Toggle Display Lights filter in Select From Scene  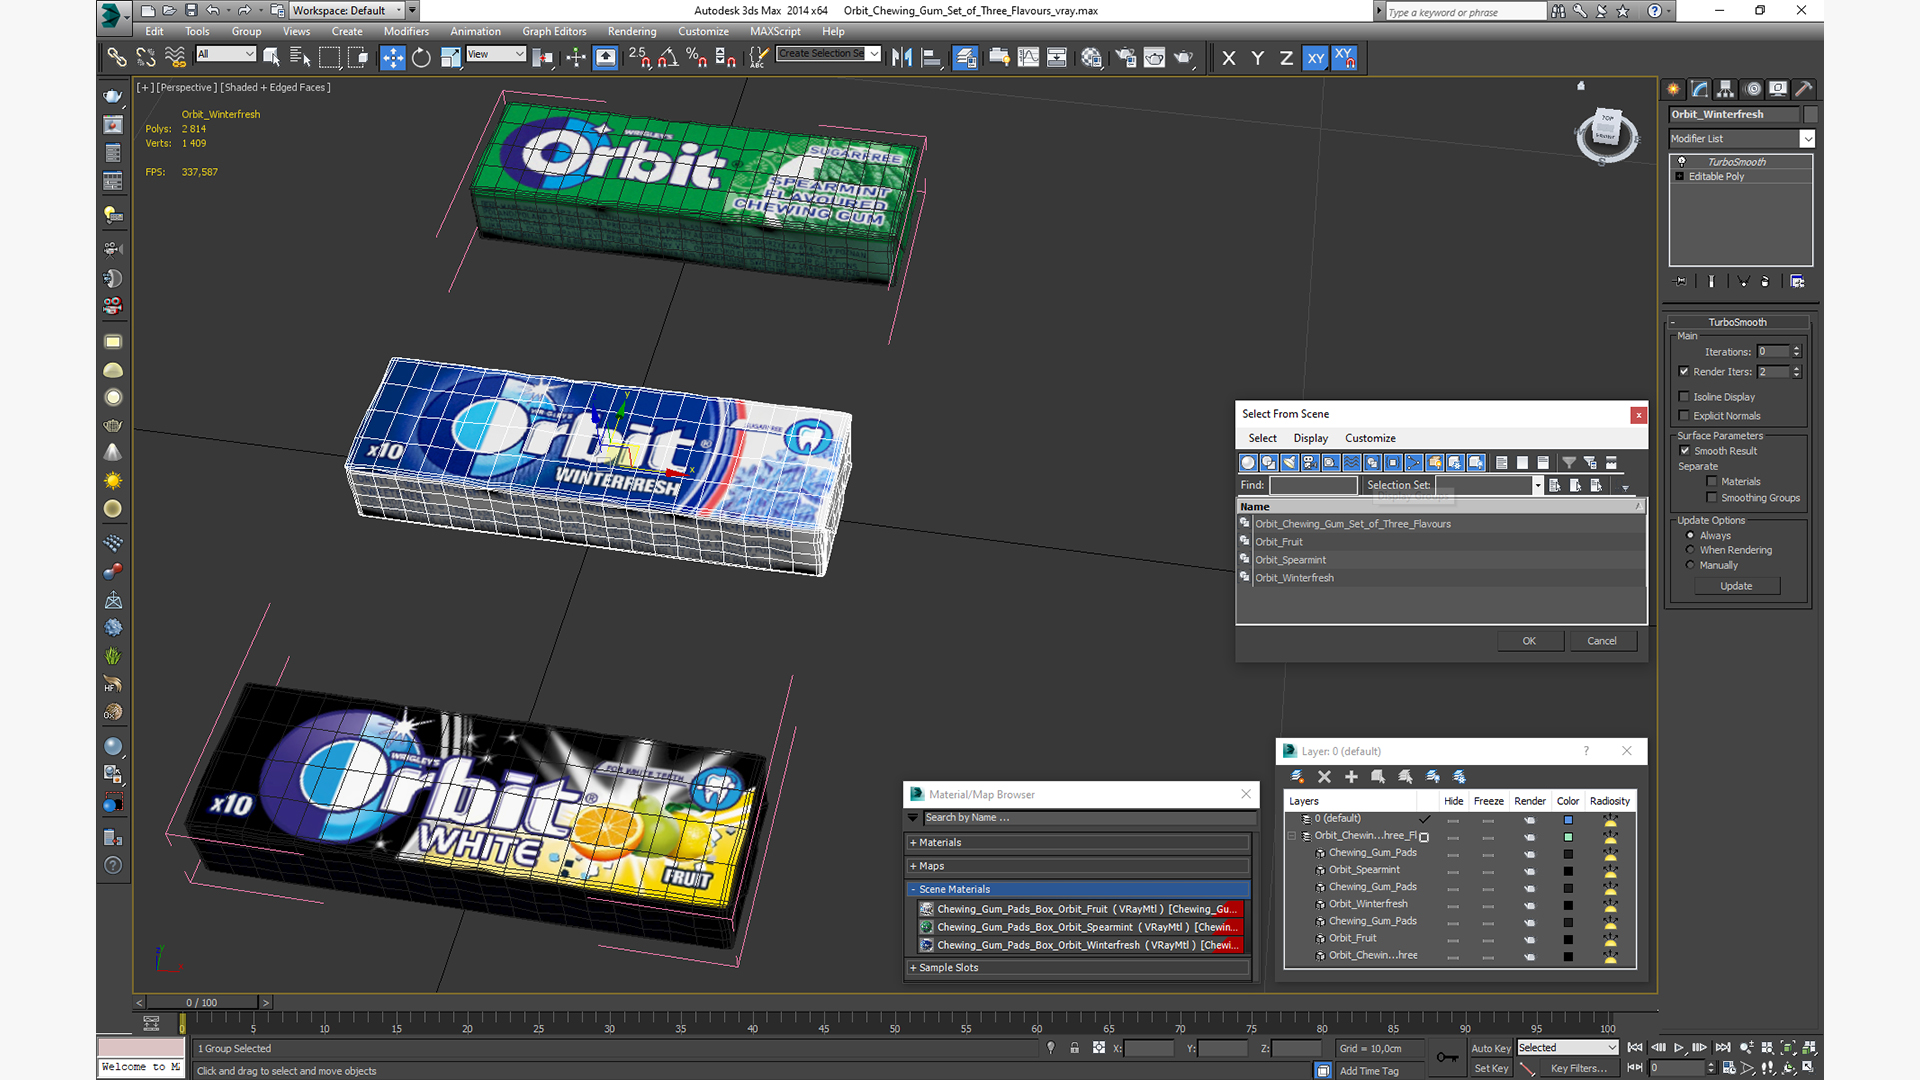click(x=1289, y=463)
